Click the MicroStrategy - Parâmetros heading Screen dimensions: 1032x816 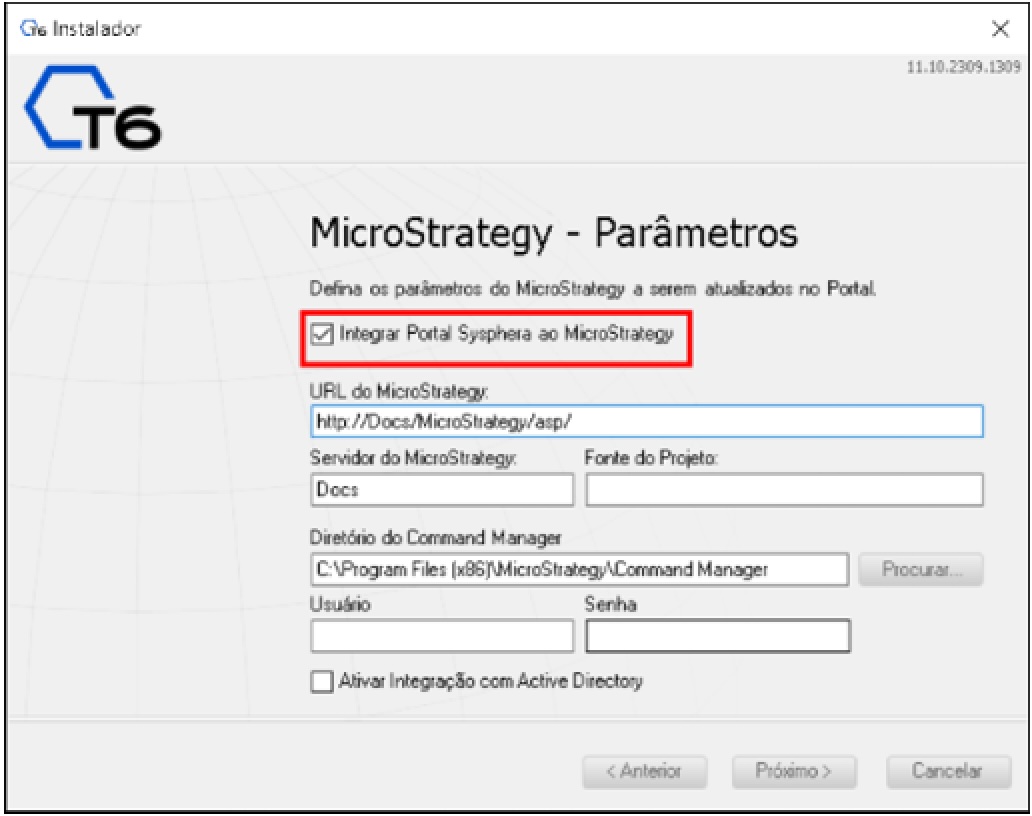tap(554, 233)
